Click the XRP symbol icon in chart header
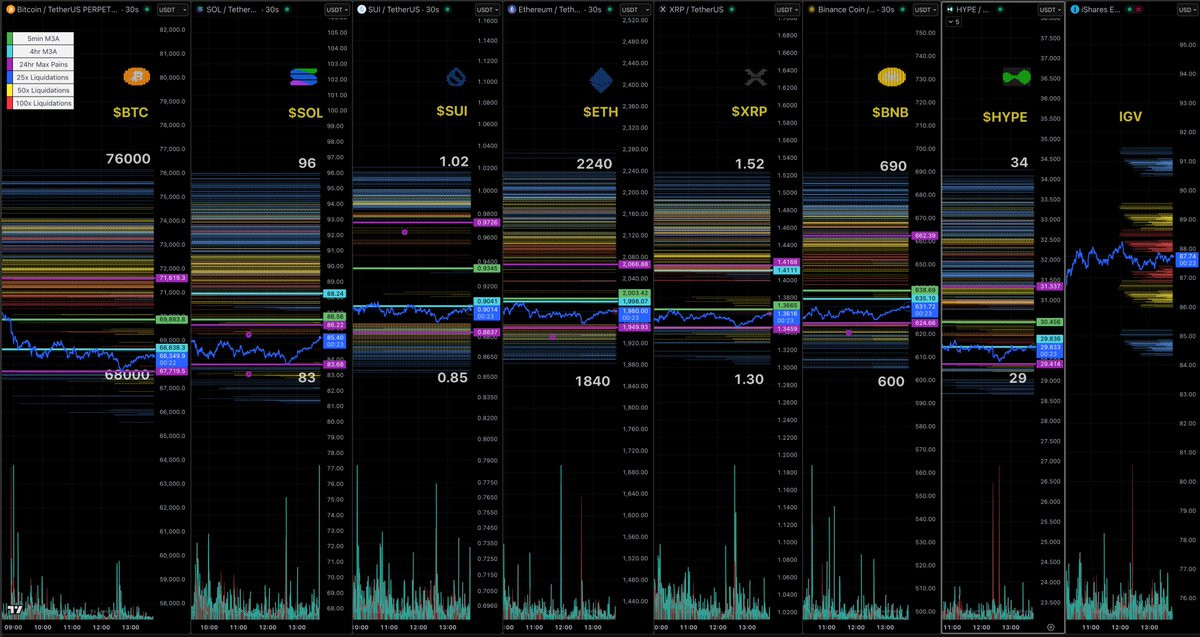Screen dimensions: 1200x637 663,9
